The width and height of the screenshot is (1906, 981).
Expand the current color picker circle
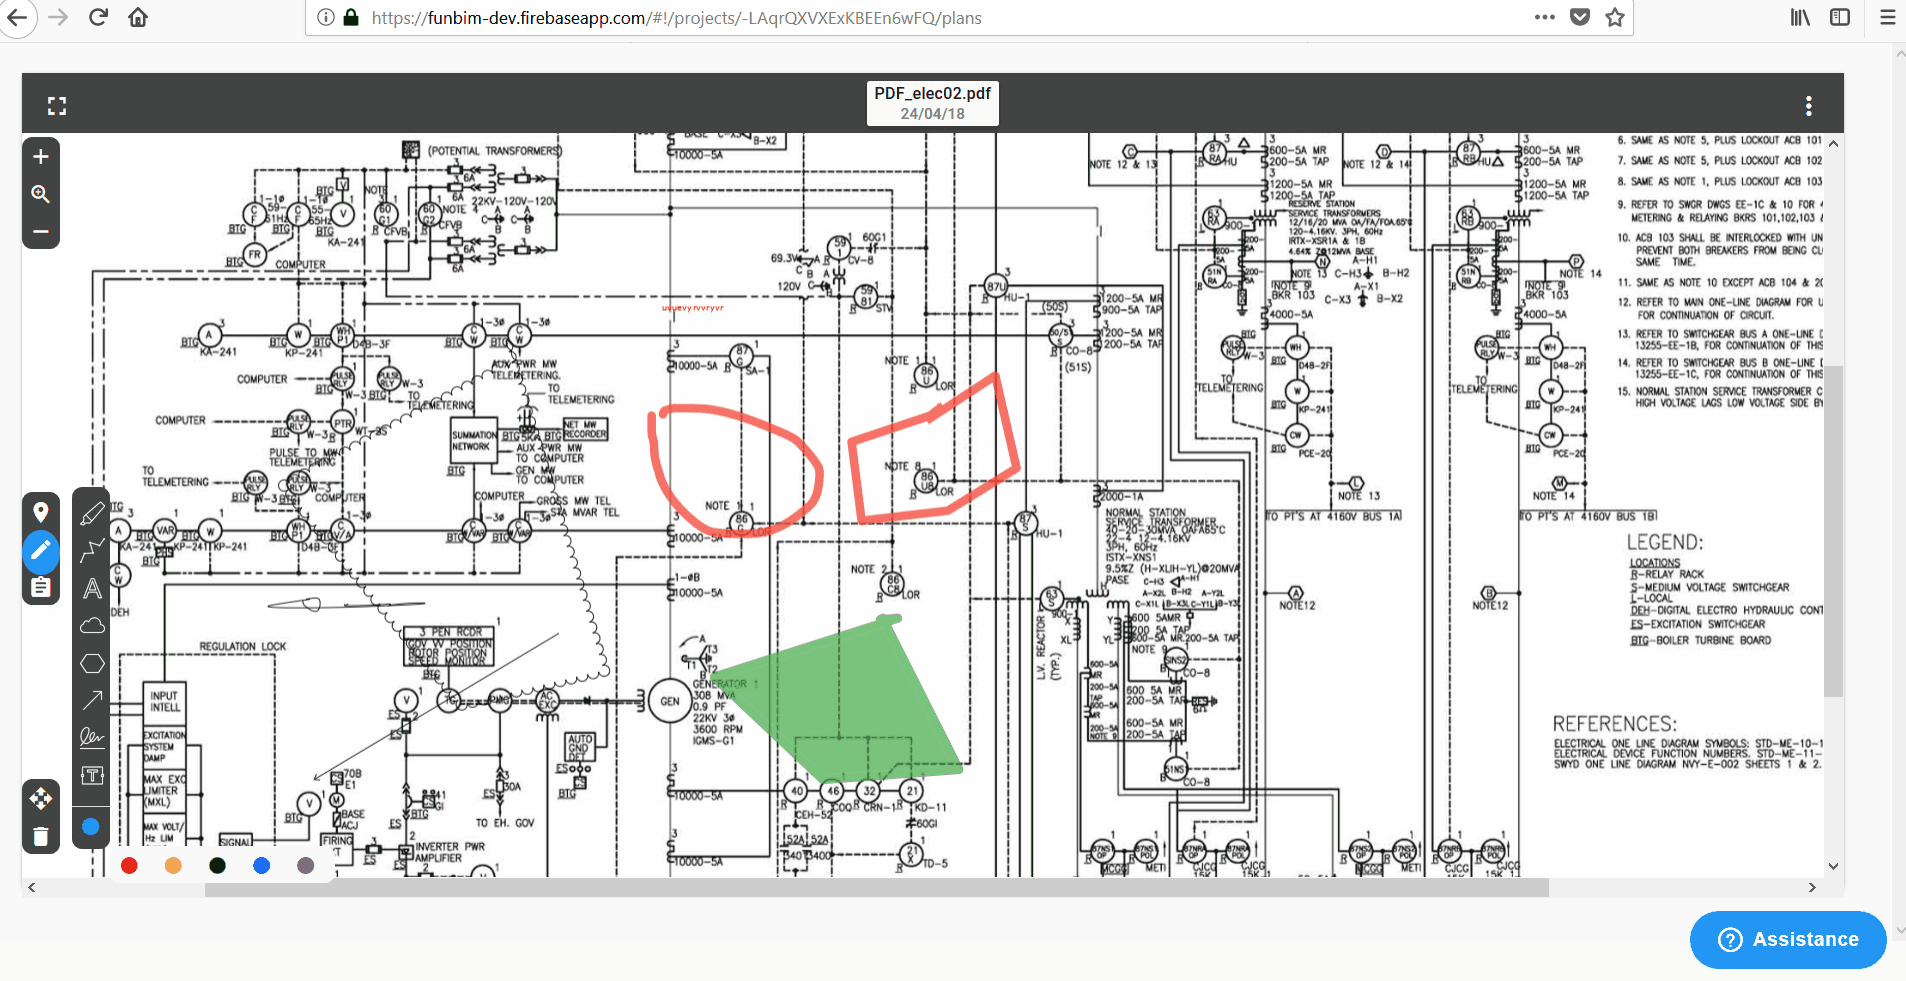pos(91,826)
